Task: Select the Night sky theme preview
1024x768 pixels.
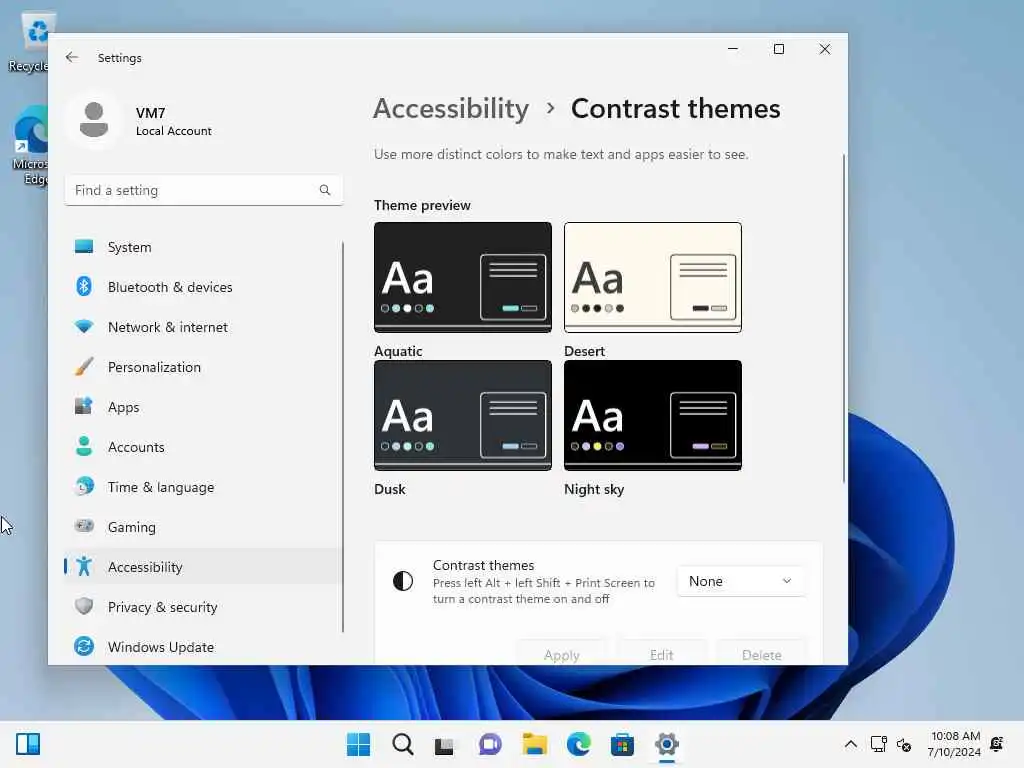Action: tap(652, 415)
